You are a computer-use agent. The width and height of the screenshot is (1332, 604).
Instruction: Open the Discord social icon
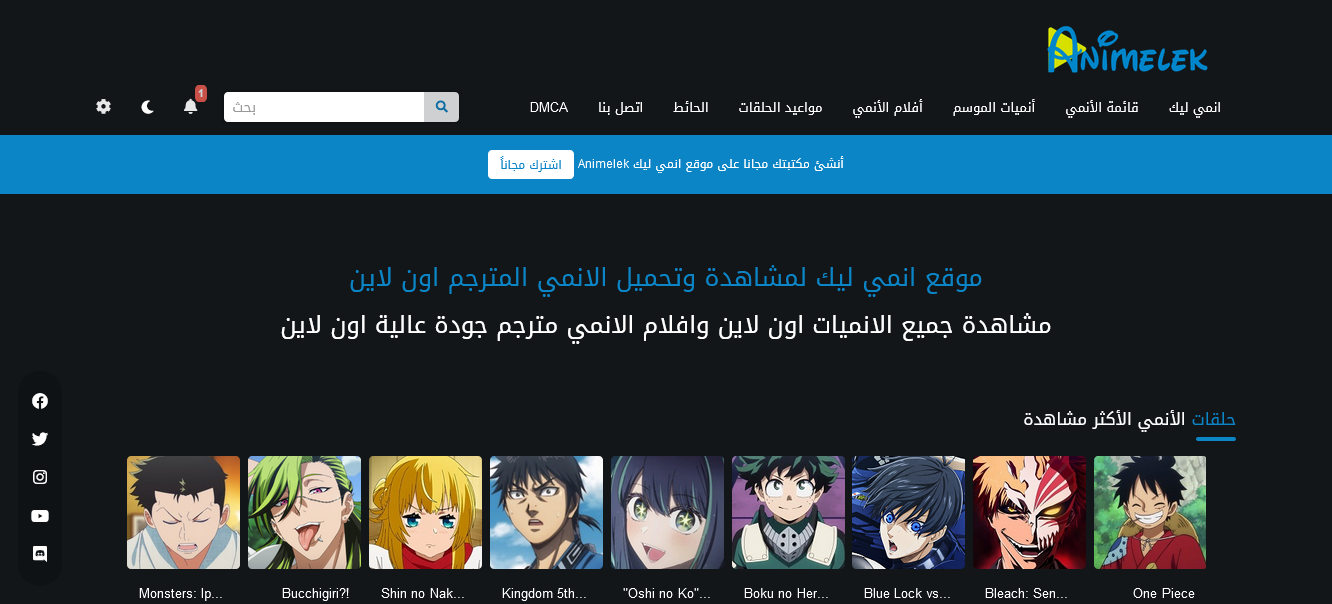click(40, 554)
